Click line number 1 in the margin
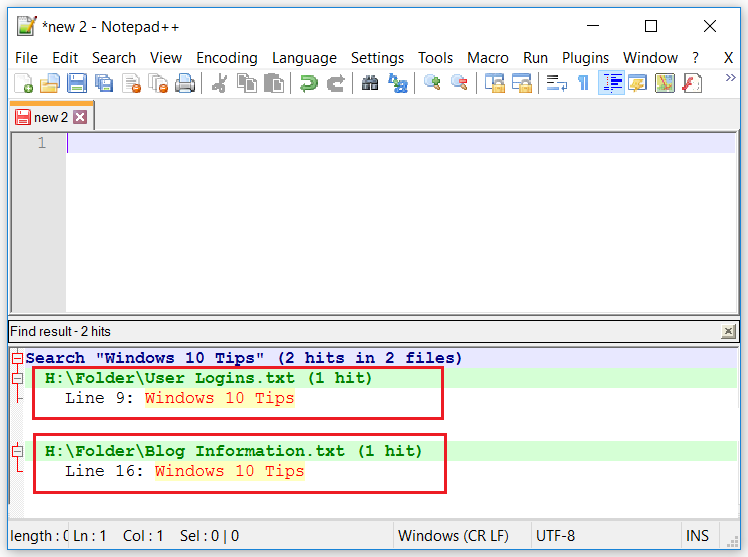The width and height of the screenshot is (748, 557). pos(42,143)
